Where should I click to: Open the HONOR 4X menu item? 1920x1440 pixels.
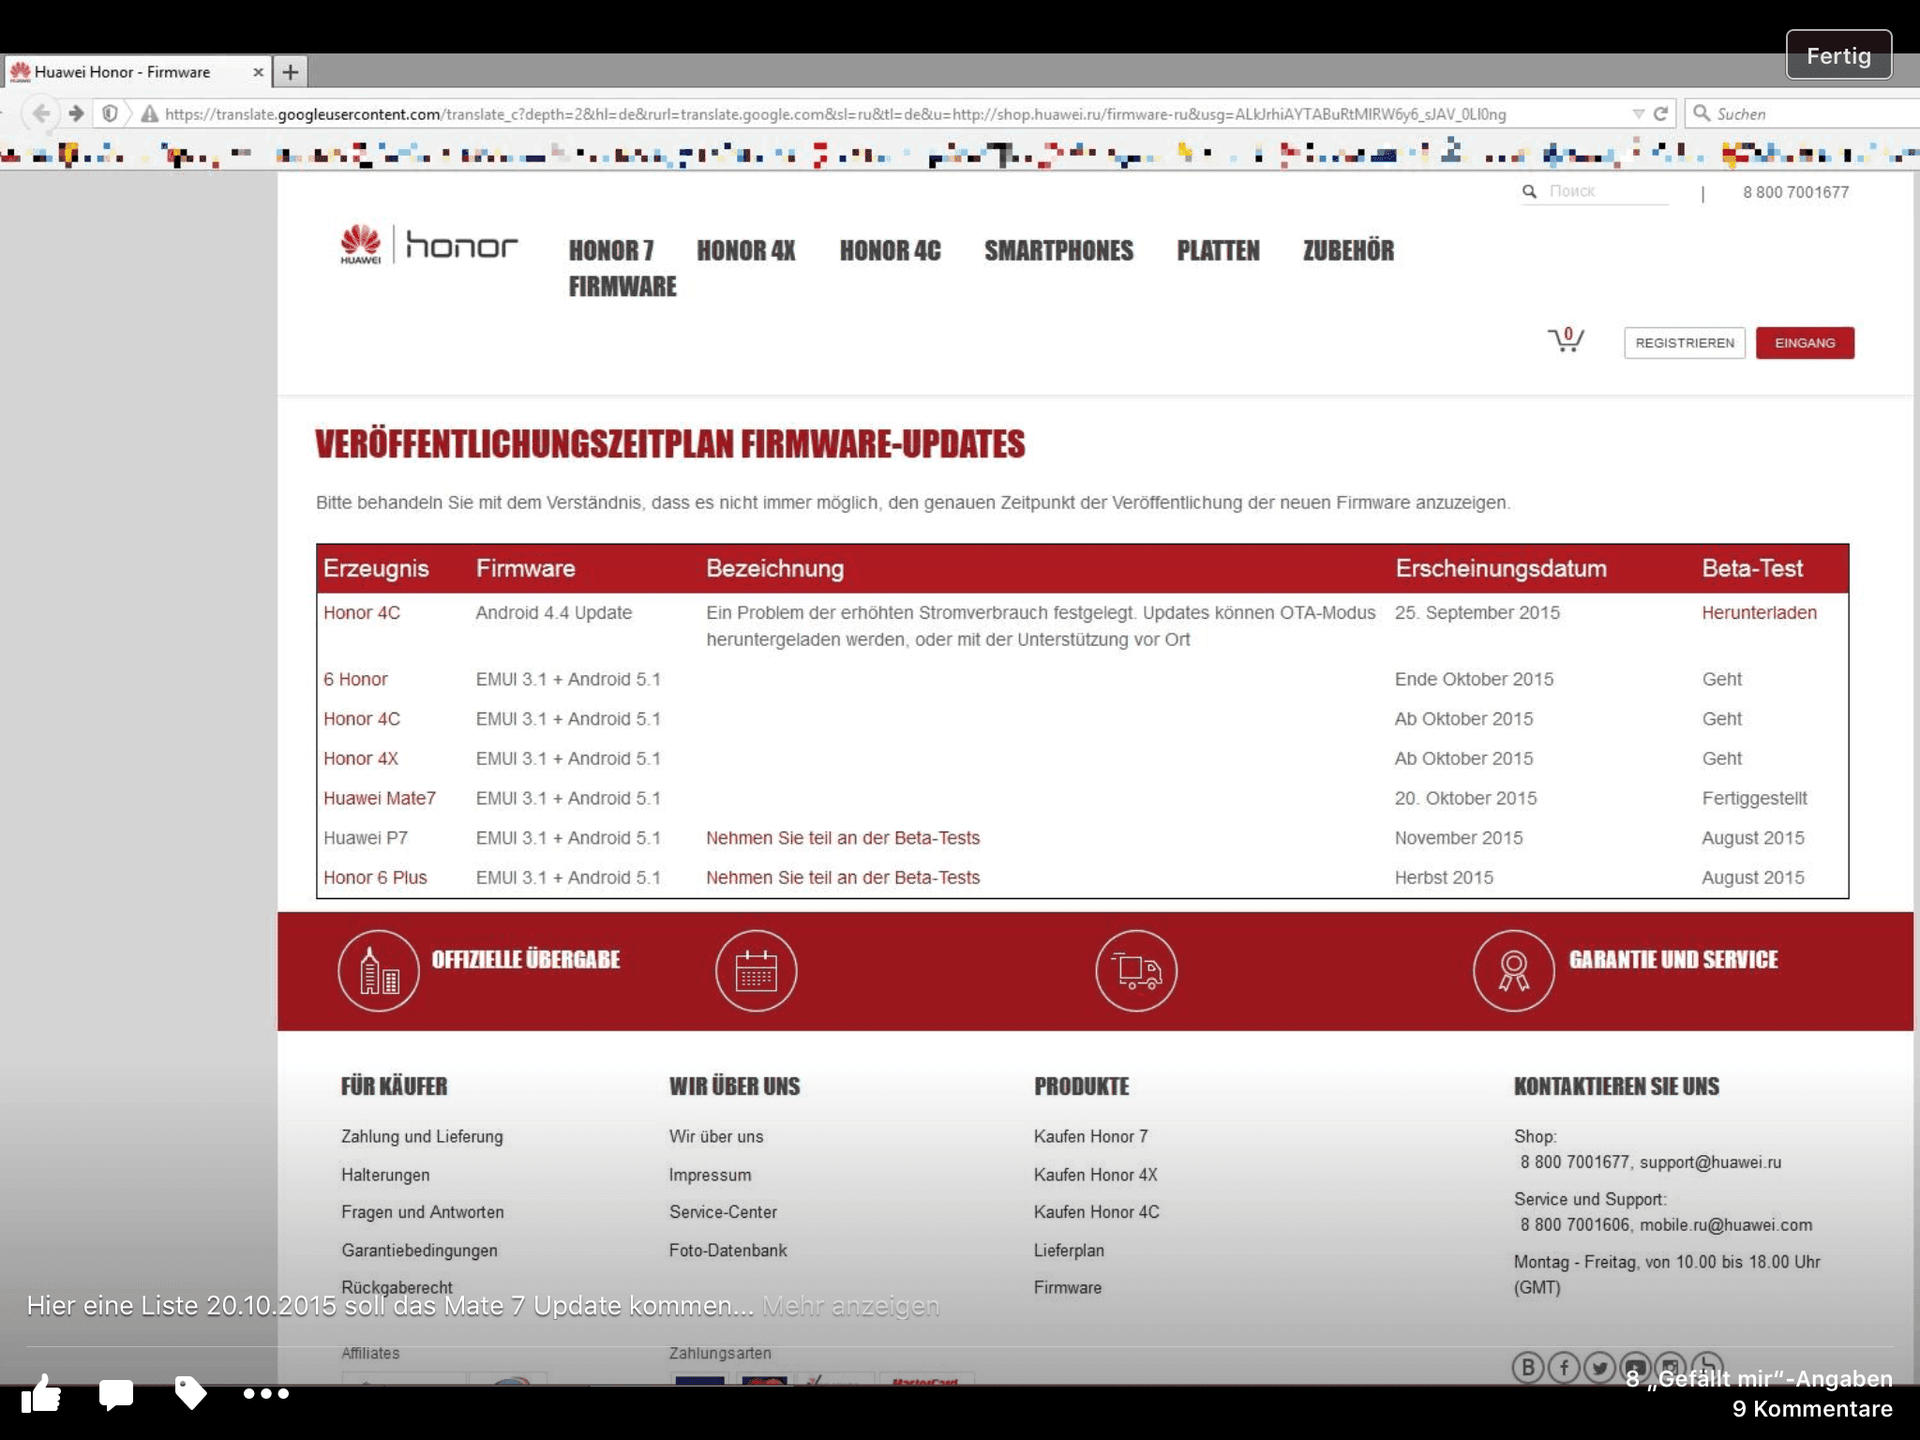click(x=746, y=250)
